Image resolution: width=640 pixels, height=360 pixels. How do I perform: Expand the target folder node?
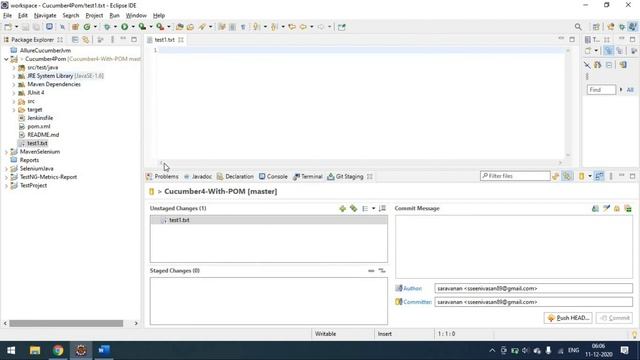click(x=14, y=110)
